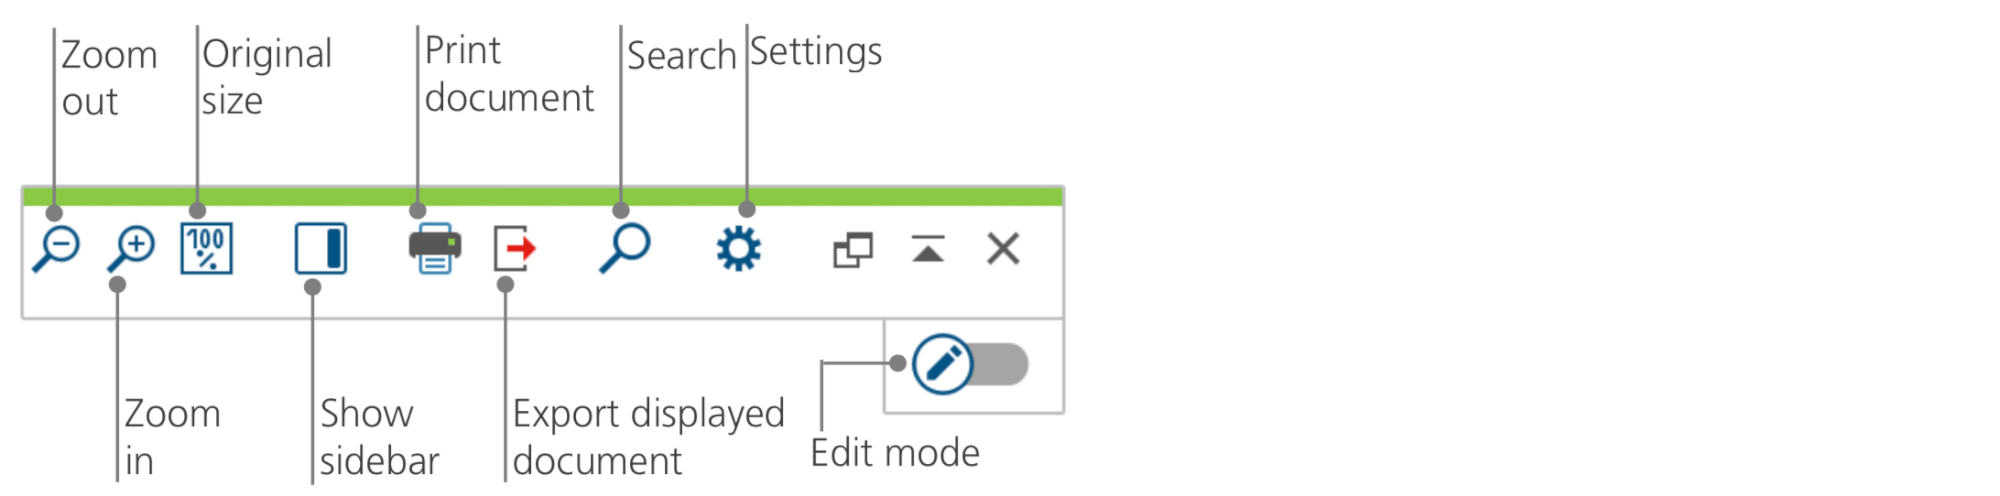Export the displayed document via red arrow icon

click(x=515, y=248)
